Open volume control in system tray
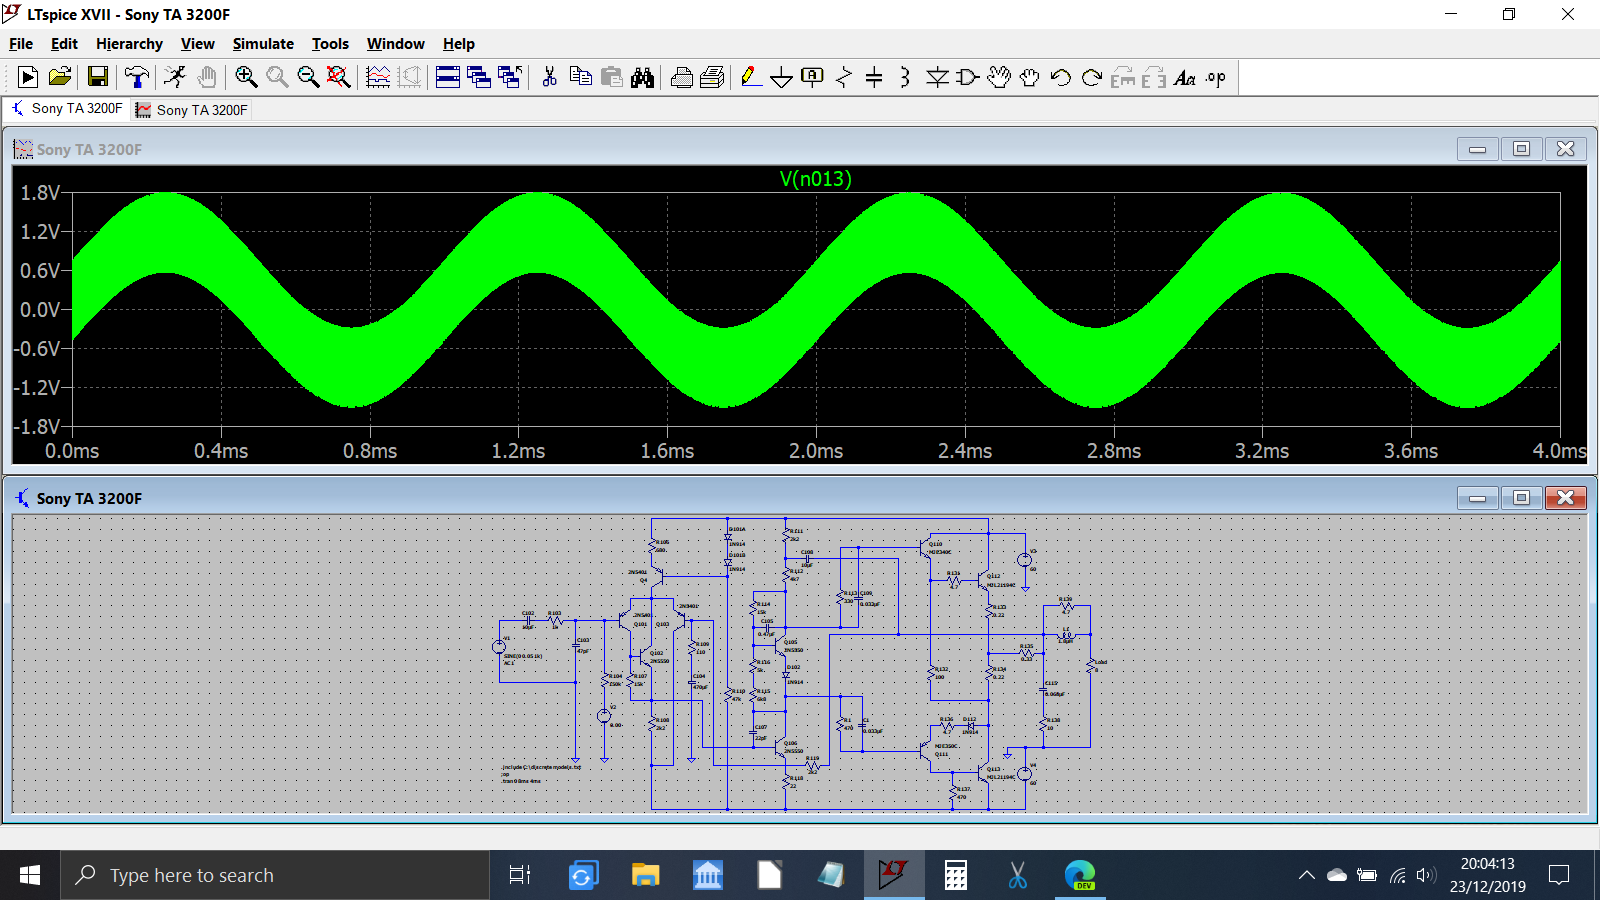 coord(1426,875)
